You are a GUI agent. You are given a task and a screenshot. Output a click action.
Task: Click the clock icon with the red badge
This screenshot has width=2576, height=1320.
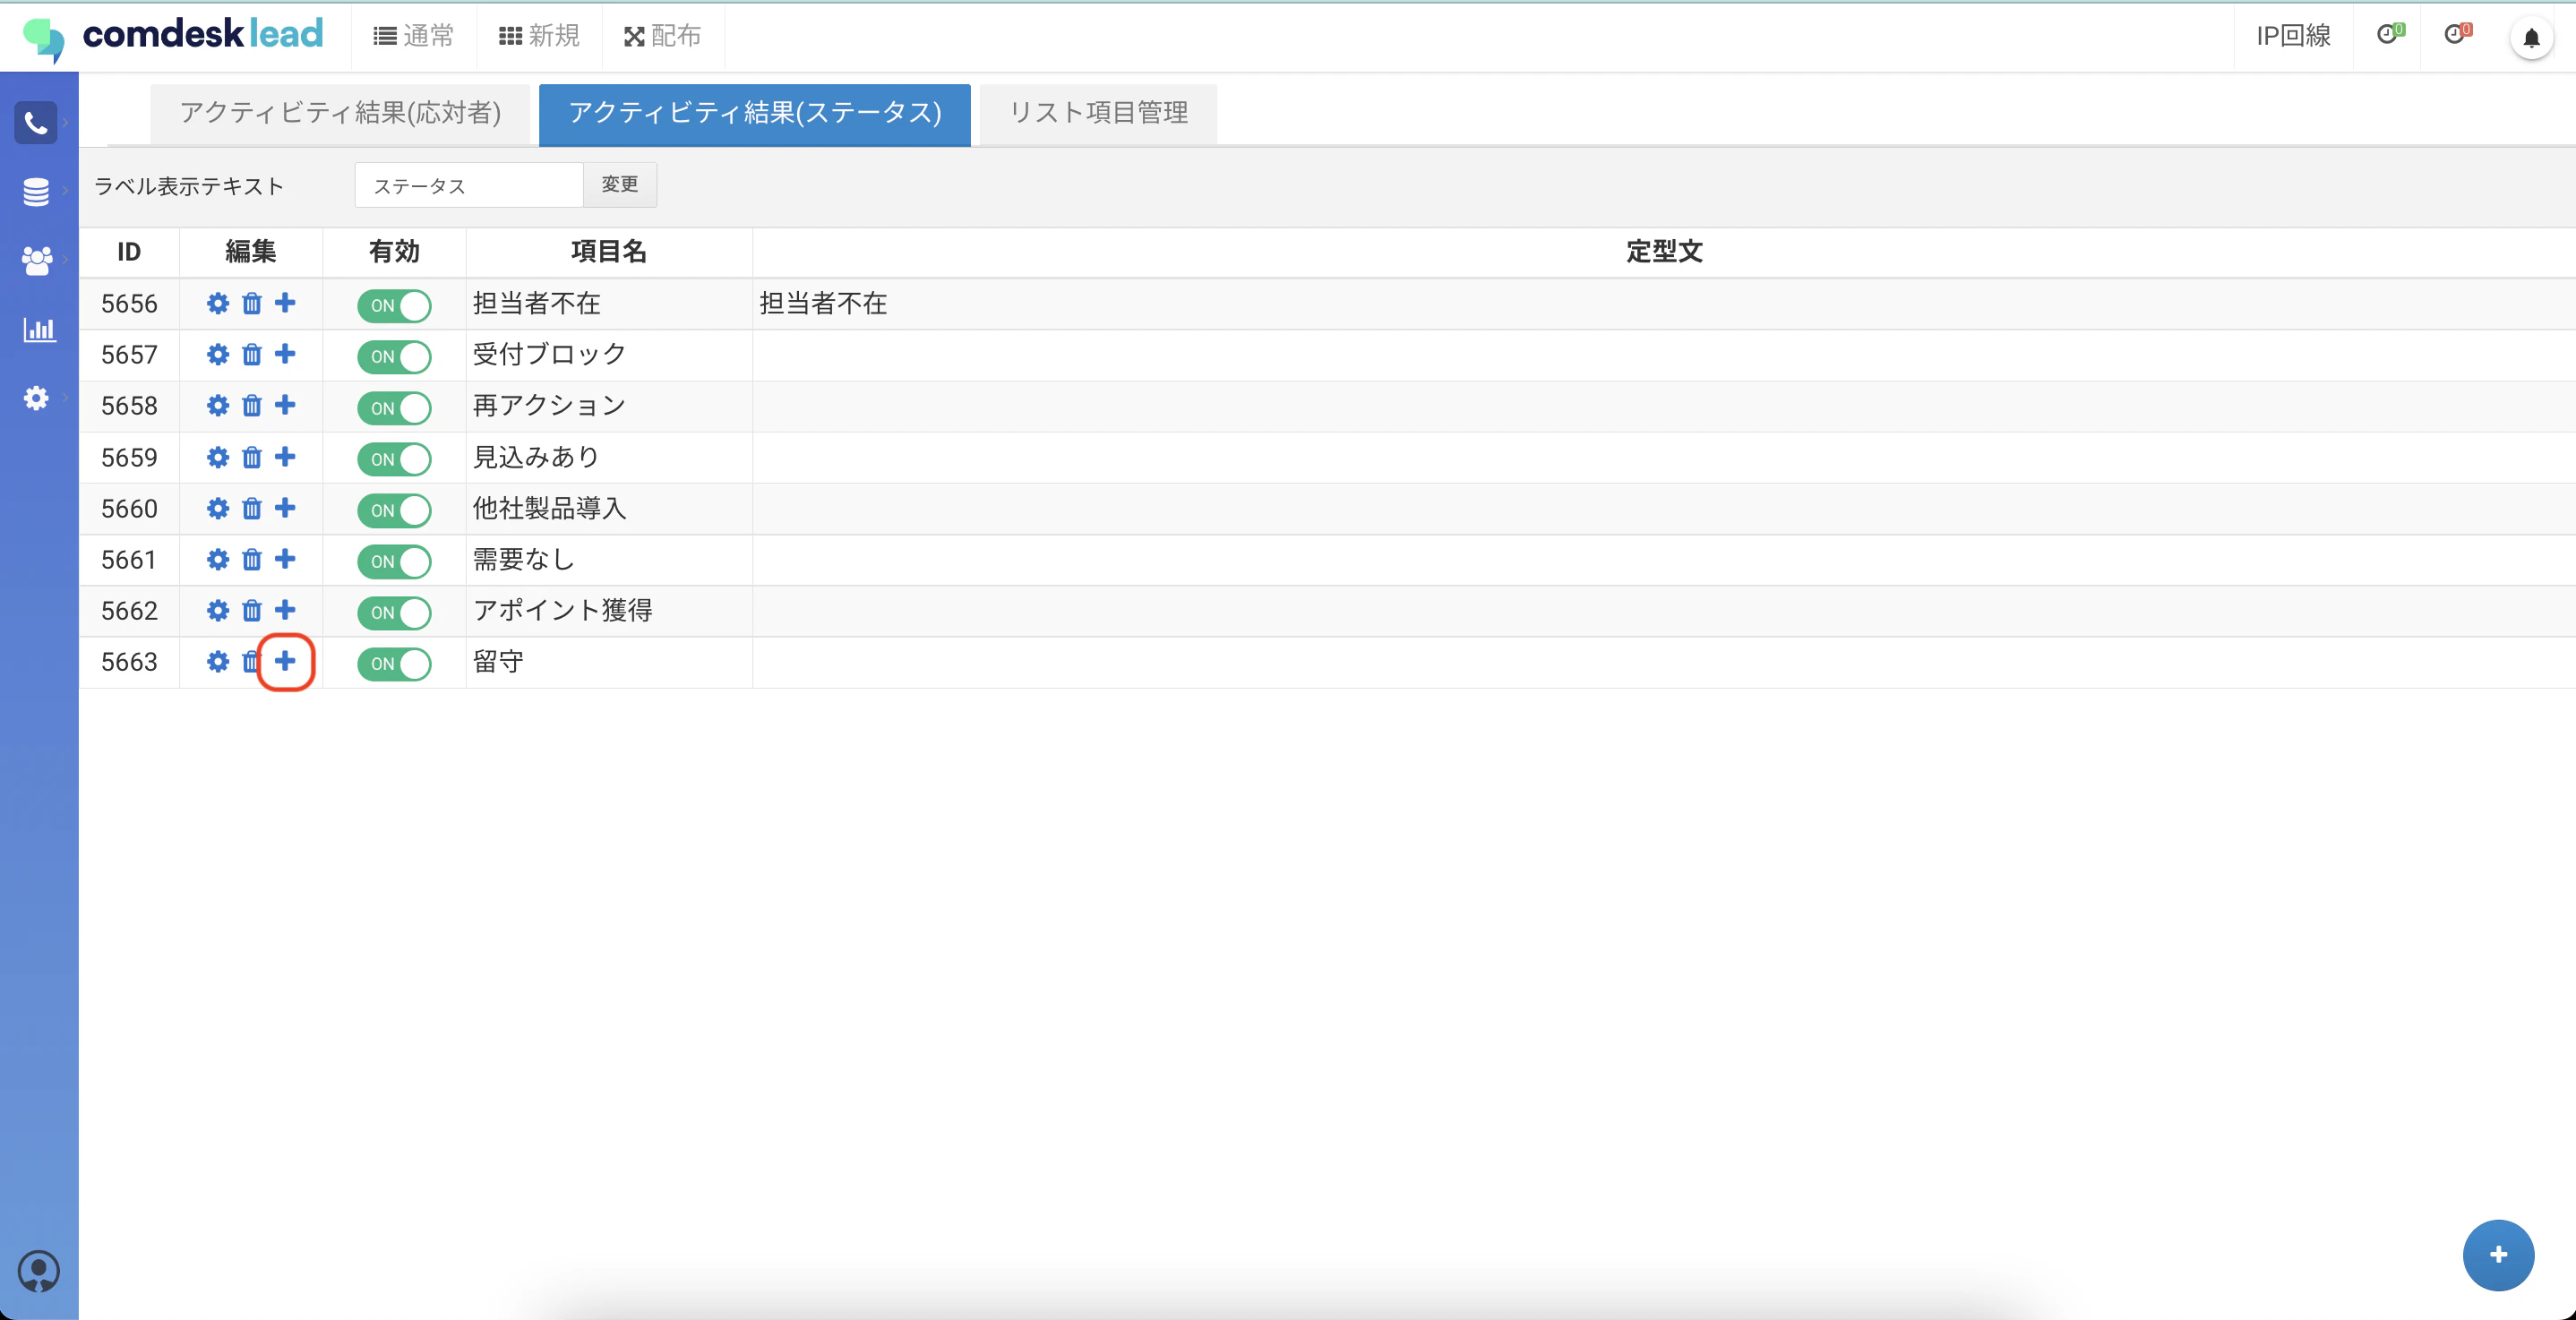(x=2458, y=34)
